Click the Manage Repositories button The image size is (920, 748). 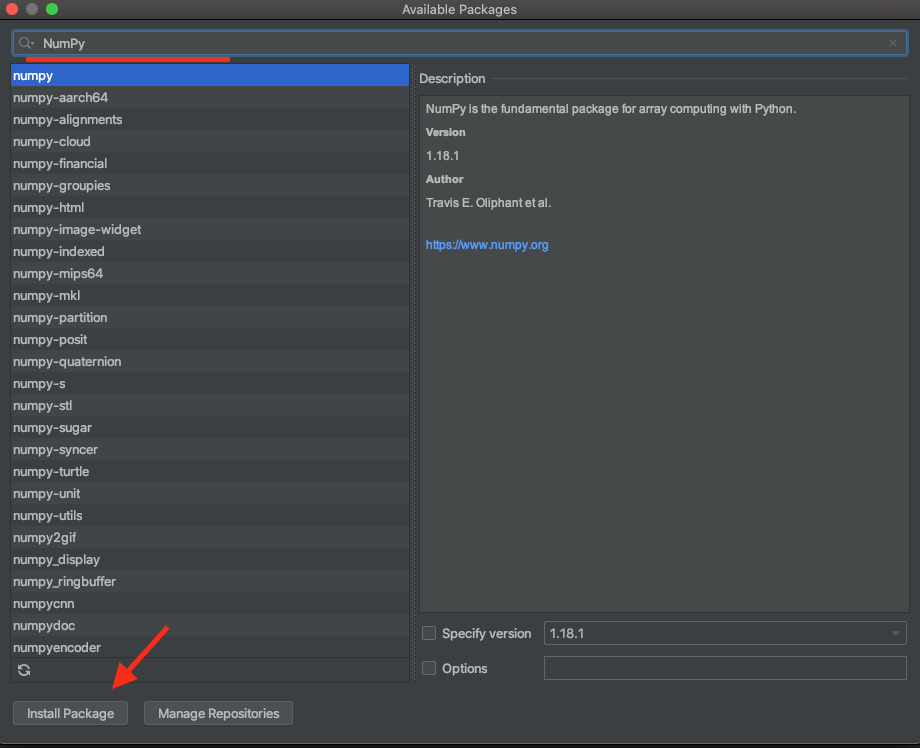click(218, 713)
